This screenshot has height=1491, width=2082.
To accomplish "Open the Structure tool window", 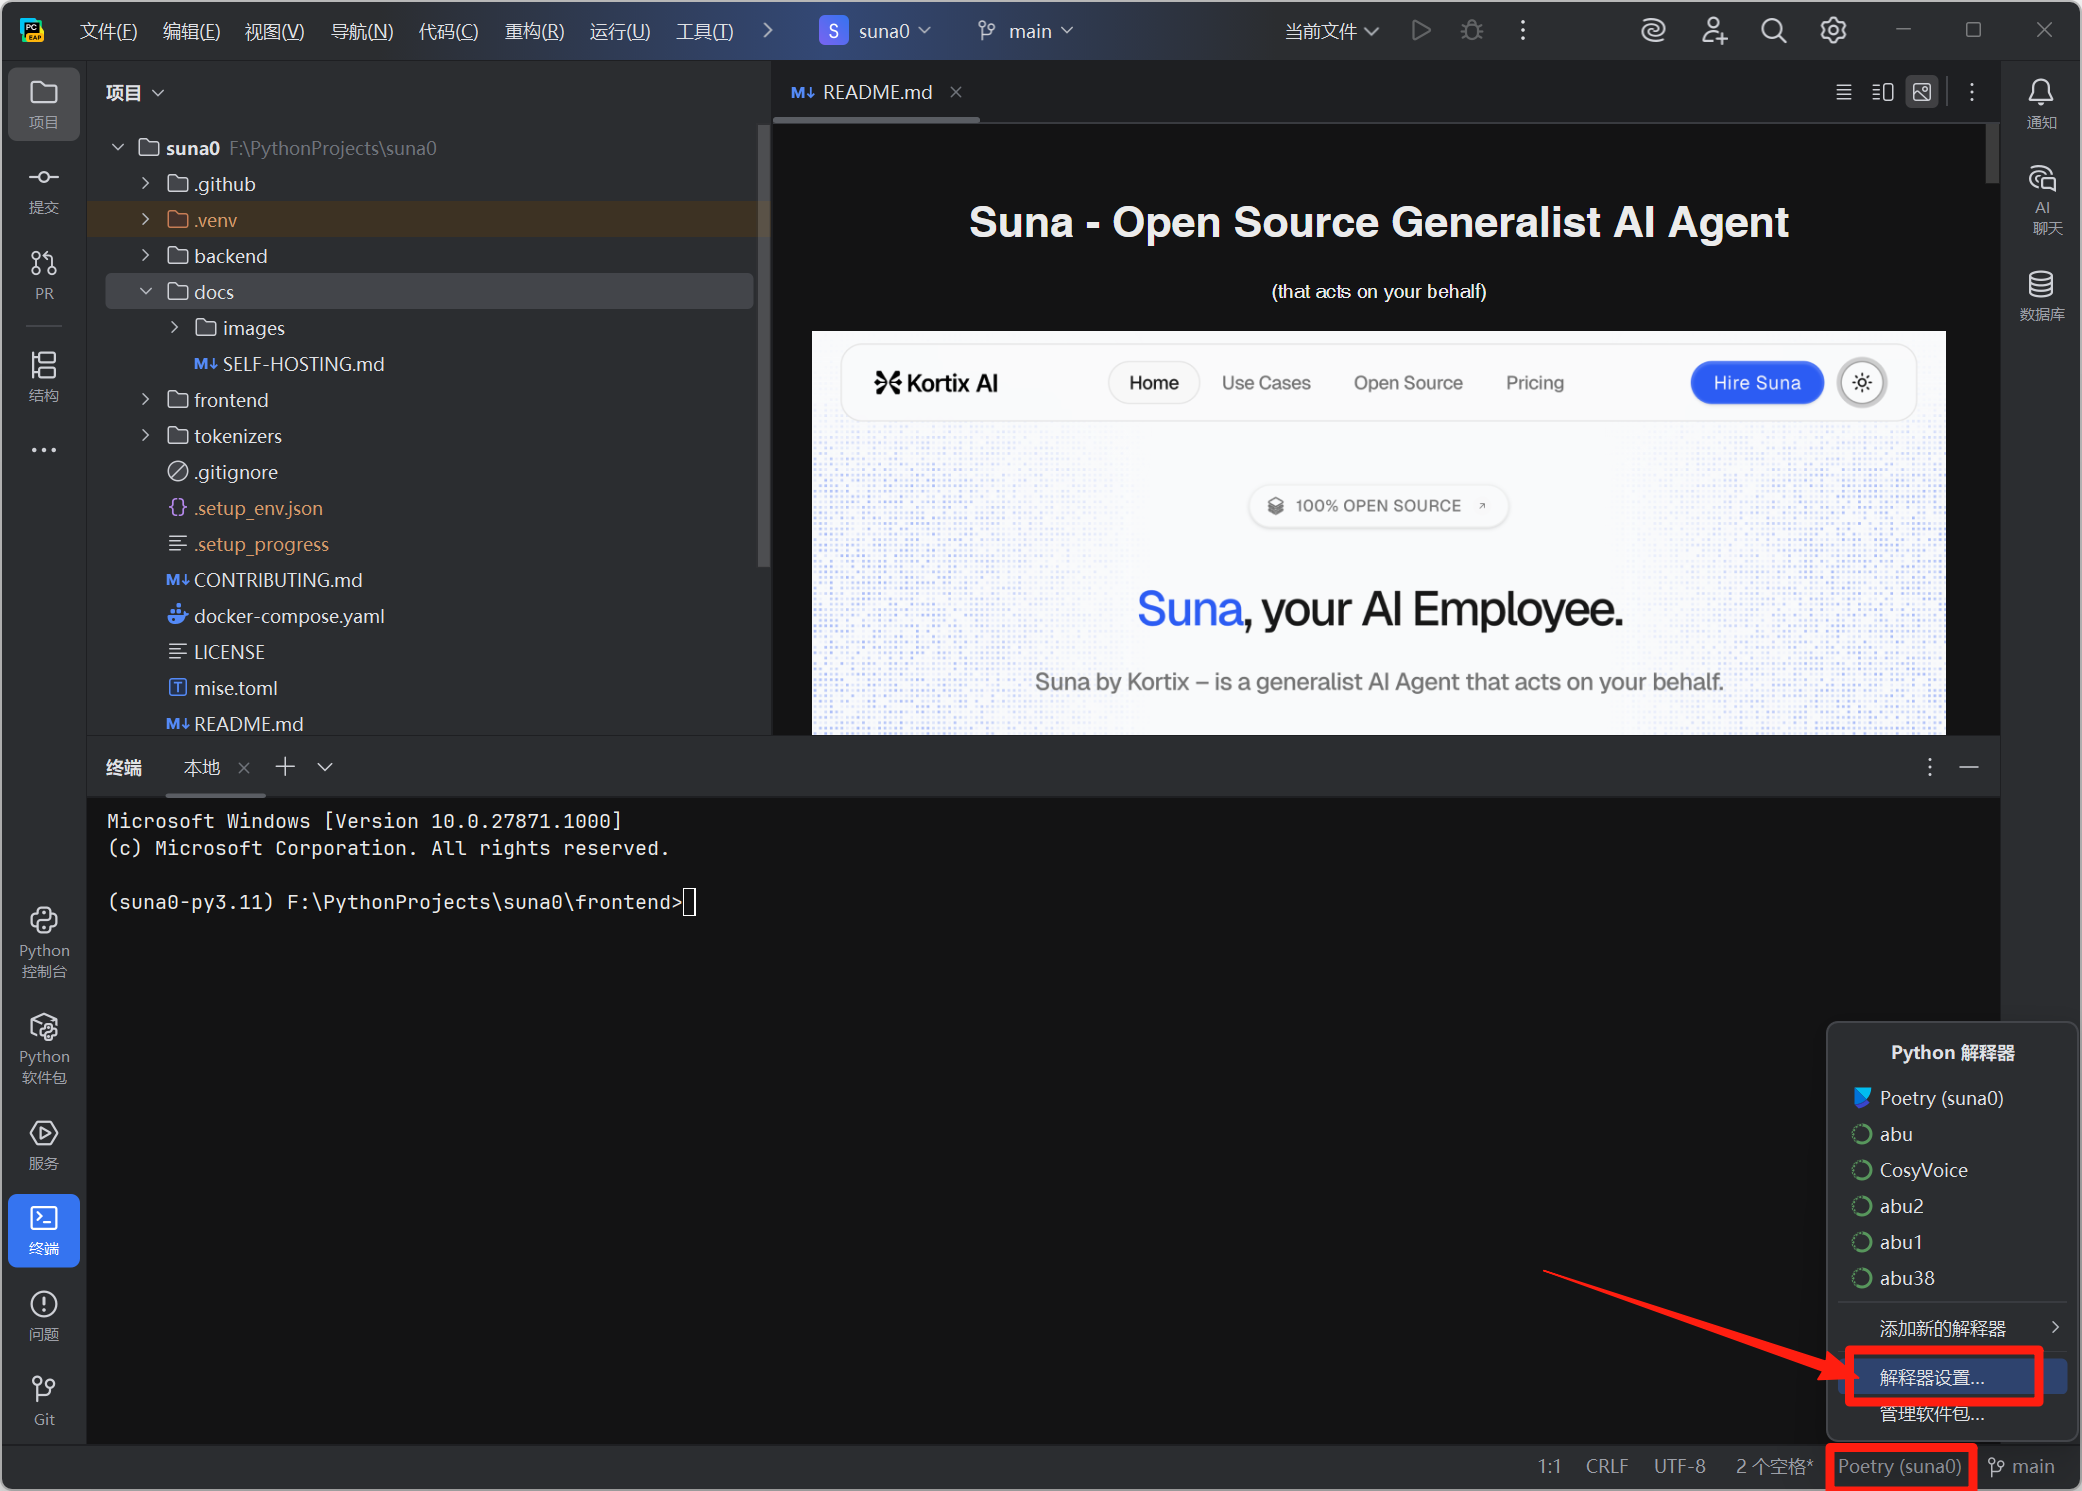I will pos(43,375).
